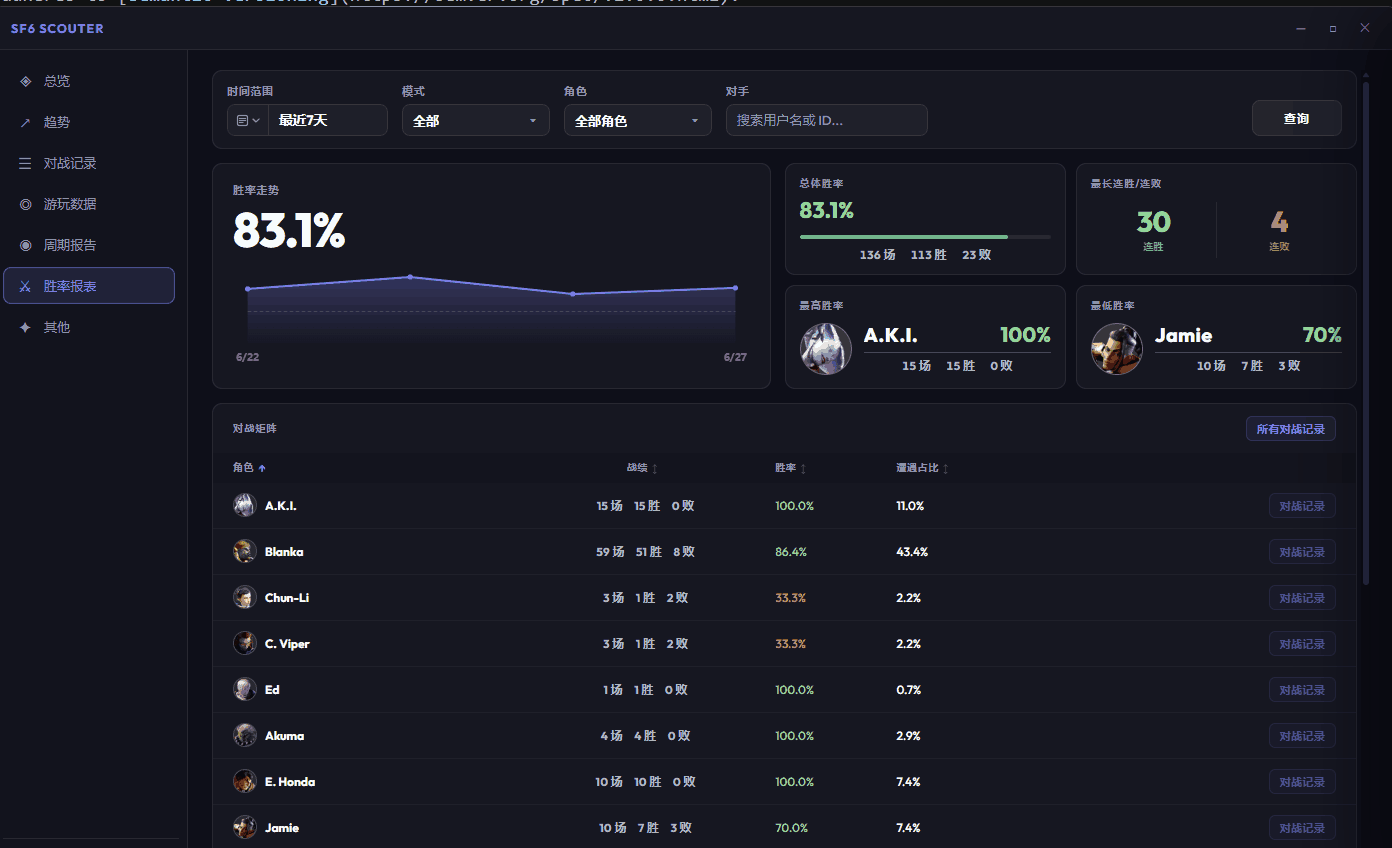Image resolution: width=1392 pixels, height=848 pixels.
Task: Sort the matrix by 遭遇占比 column
Action: click(x=922, y=468)
